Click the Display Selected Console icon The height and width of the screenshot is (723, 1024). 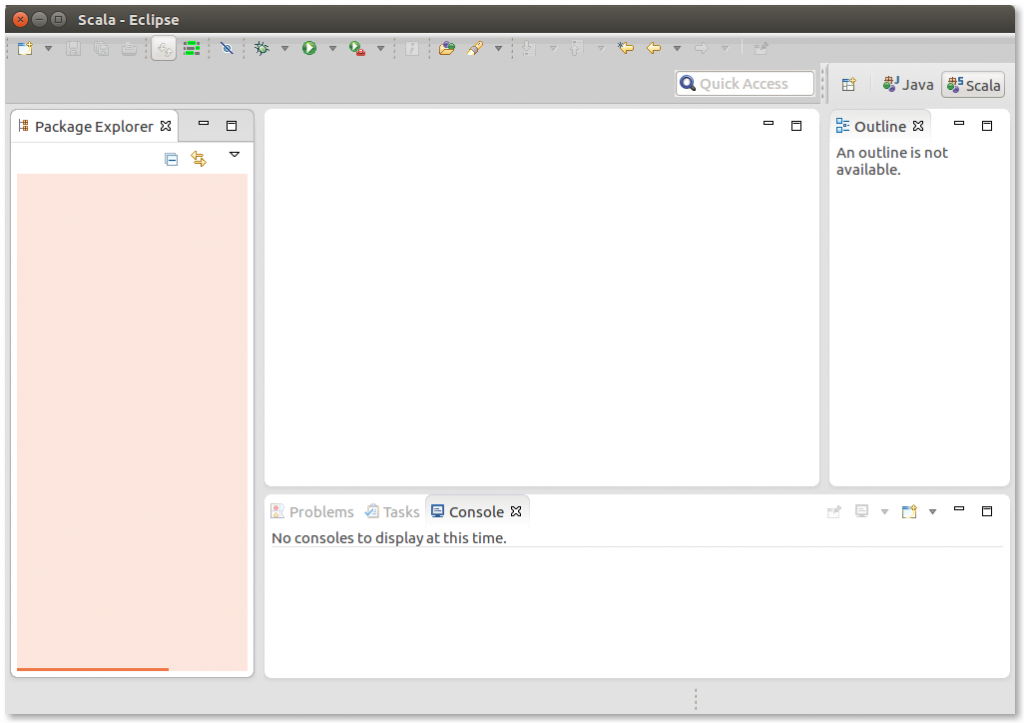point(862,511)
